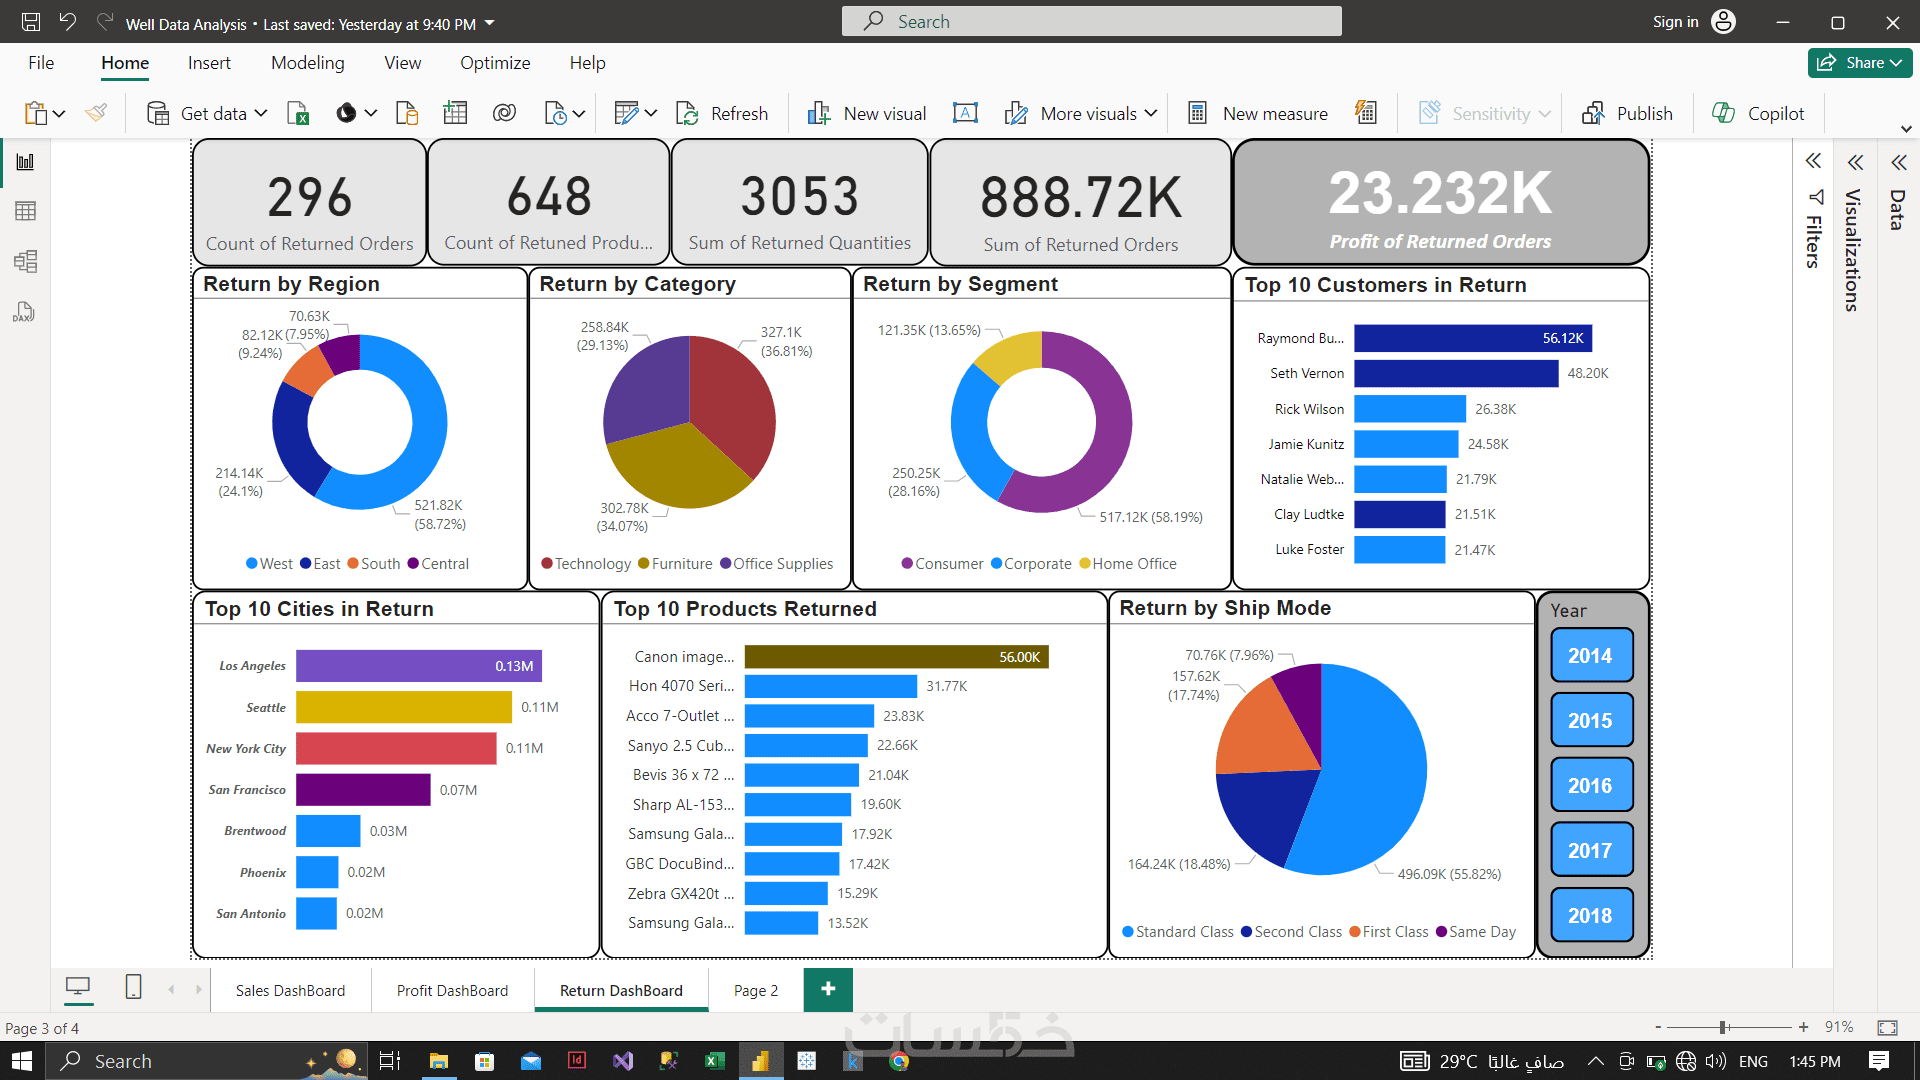Image resolution: width=1920 pixels, height=1080 pixels.
Task: Click the Refresh button
Action: (722, 113)
